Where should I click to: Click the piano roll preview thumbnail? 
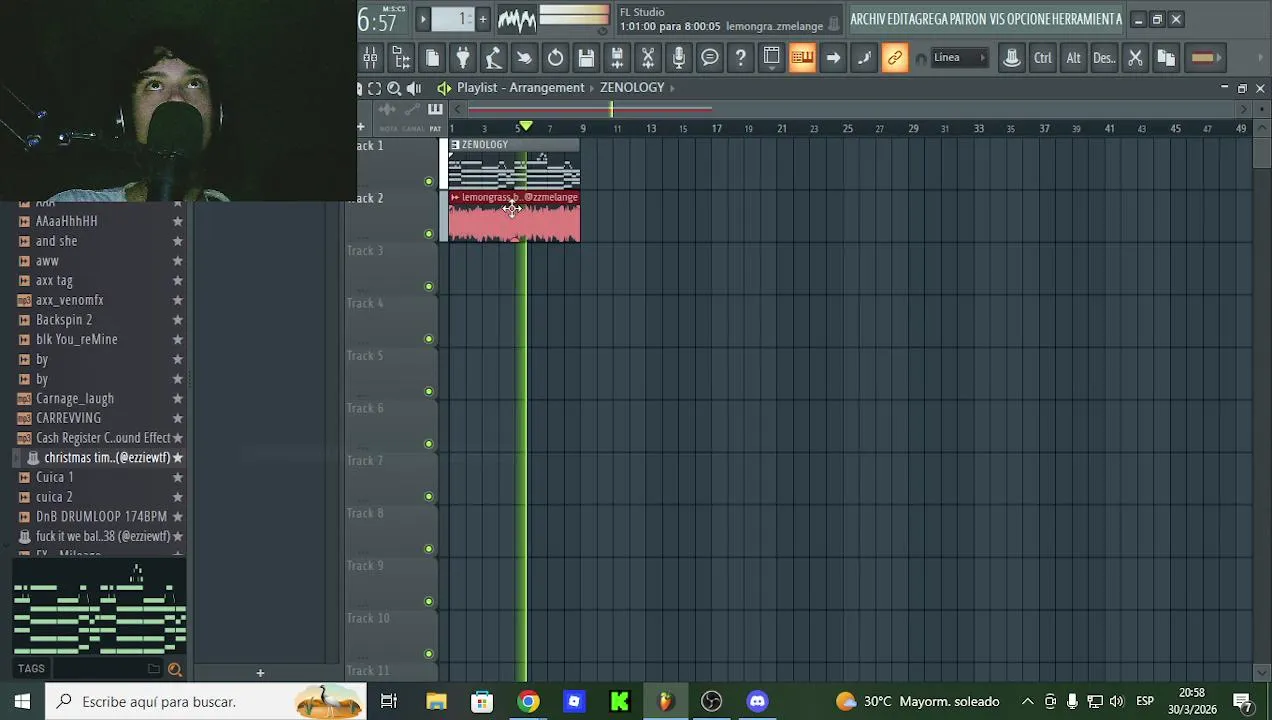tap(100, 608)
